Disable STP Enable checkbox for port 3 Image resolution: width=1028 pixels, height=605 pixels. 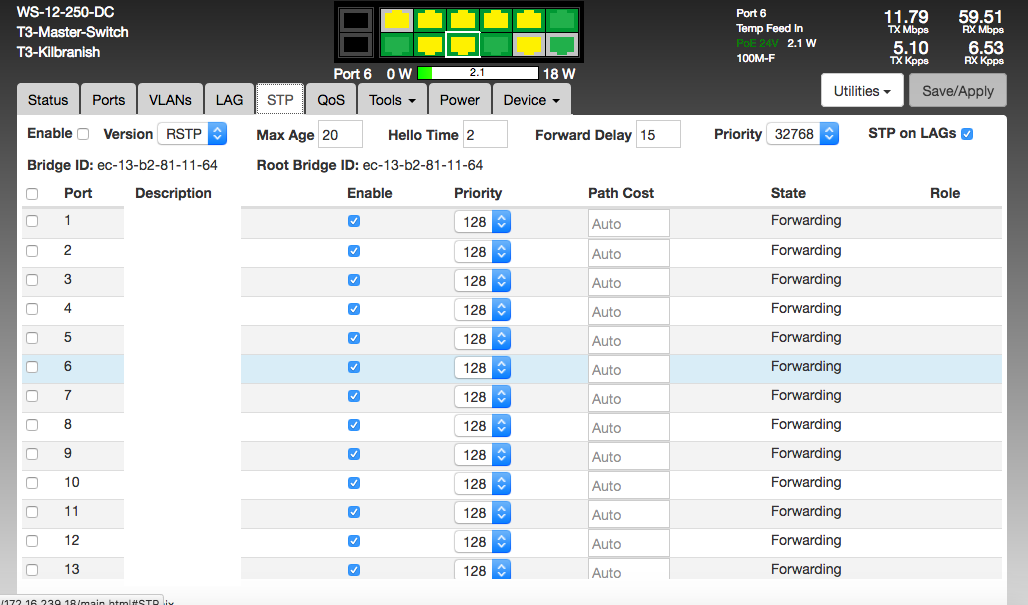354,280
